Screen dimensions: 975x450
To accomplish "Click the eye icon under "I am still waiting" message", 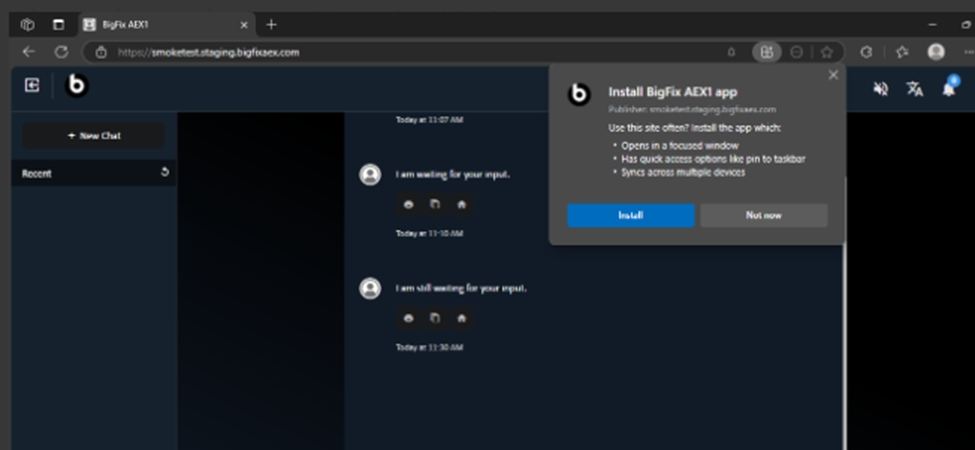I will (x=409, y=318).
